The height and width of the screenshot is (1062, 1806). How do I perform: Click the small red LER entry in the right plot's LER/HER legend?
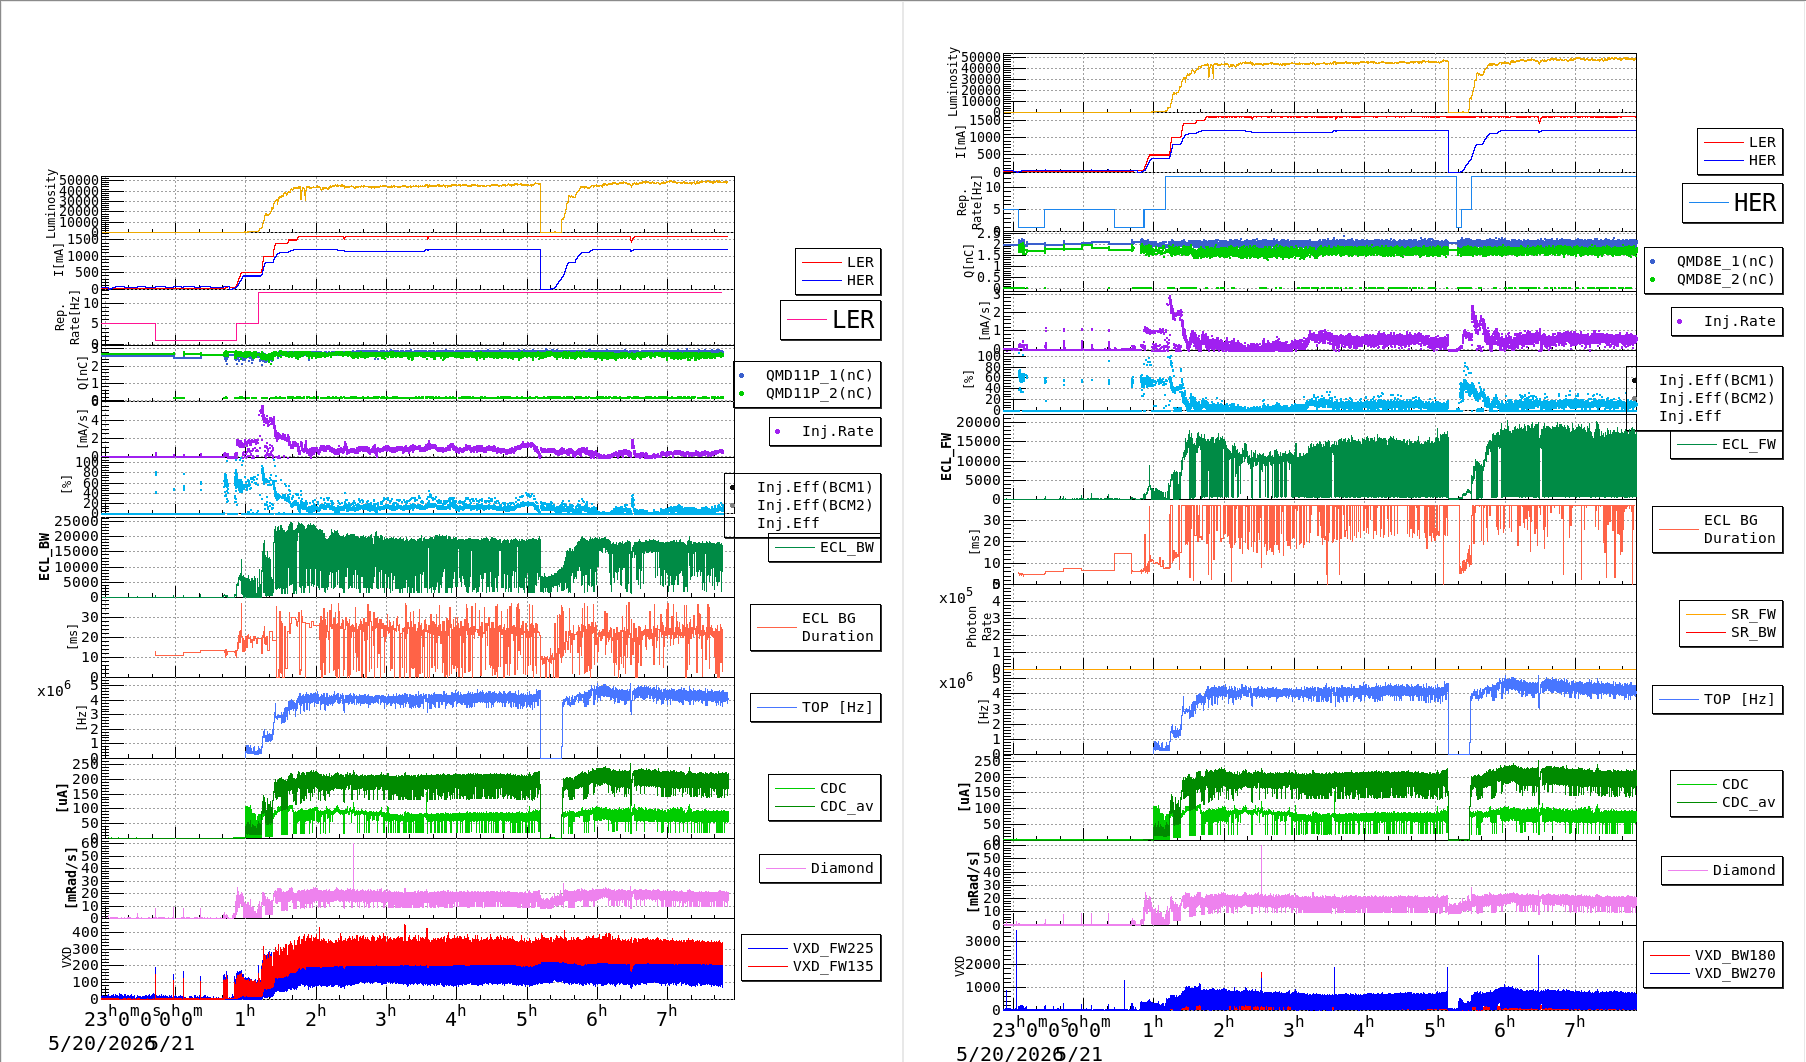[x=1741, y=142]
